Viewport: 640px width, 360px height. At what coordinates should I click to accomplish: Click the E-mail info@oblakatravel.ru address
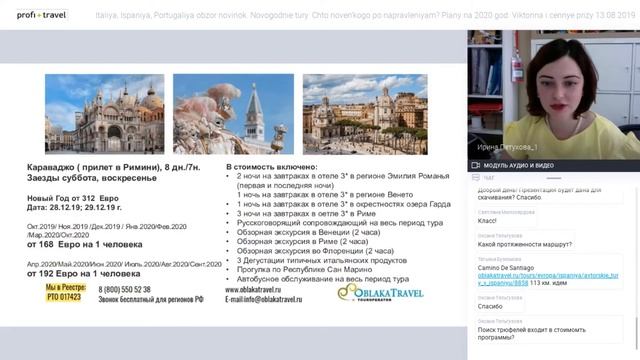tap(263, 299)
